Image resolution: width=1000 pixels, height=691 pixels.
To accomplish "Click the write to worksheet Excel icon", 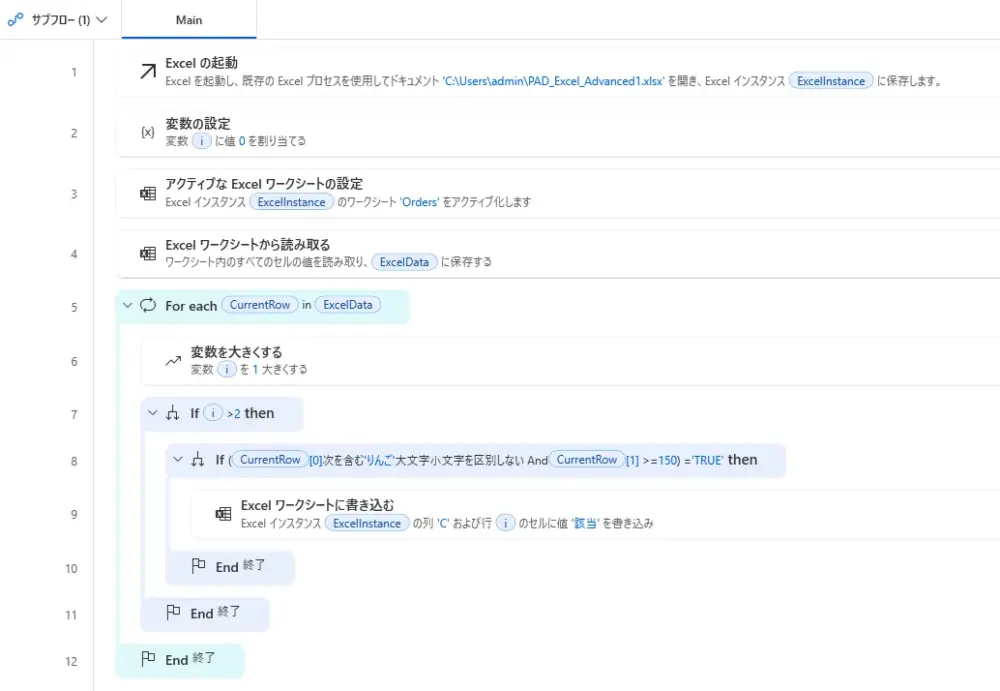I will [223, 514].
